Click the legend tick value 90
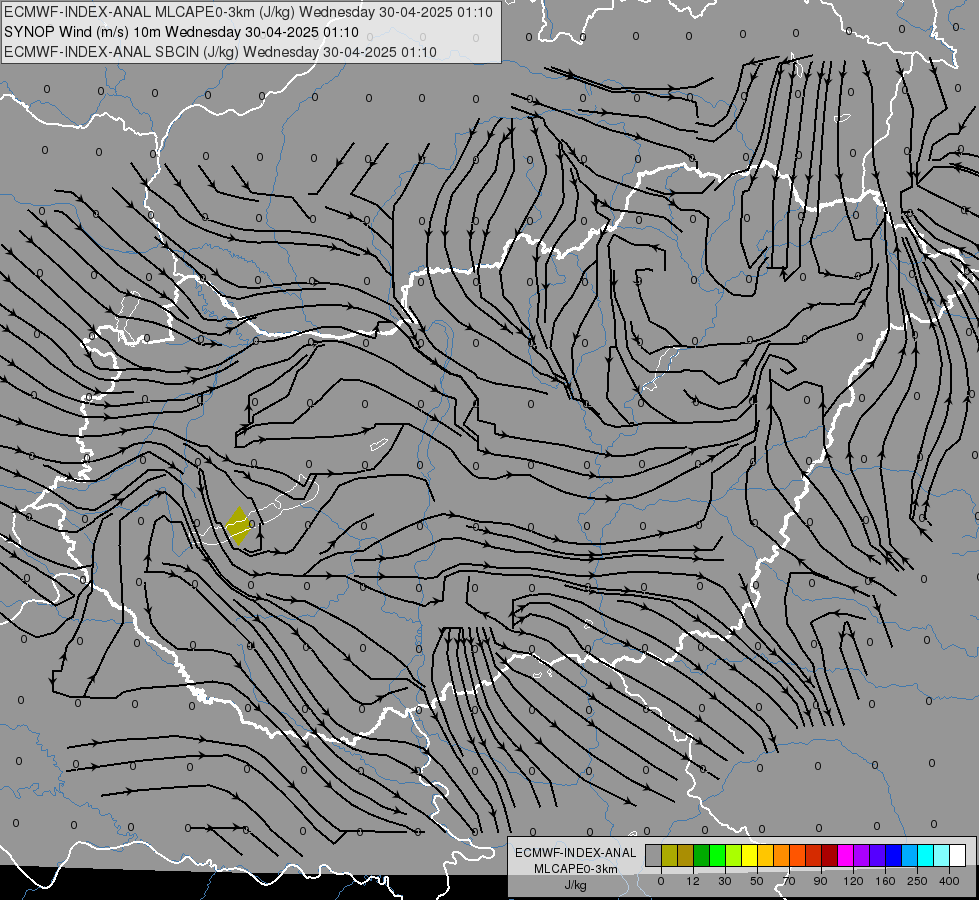Screen dimensions: 979x900 [820, 881]
